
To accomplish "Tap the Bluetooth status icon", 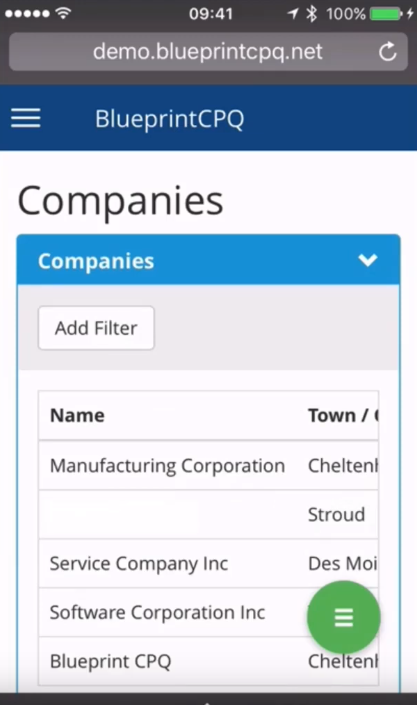I will coord(311,13).
